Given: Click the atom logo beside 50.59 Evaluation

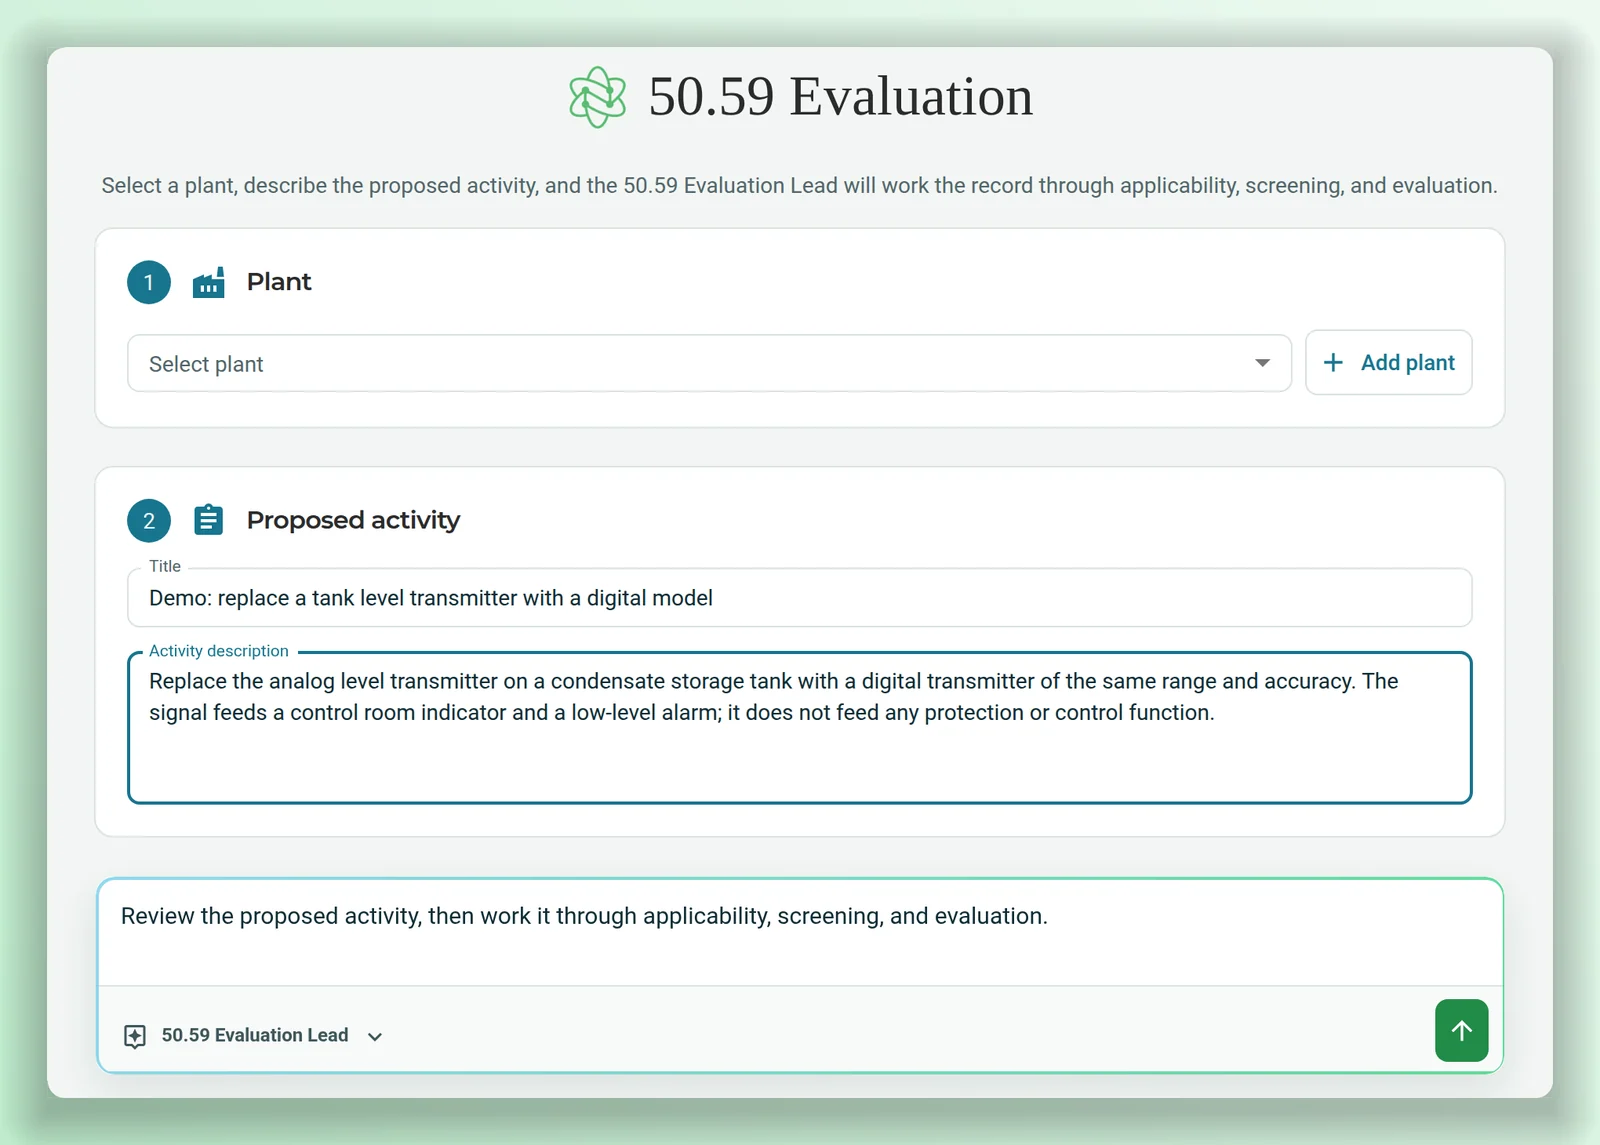Looking at the screenshot, I should [x=597, y=97].
